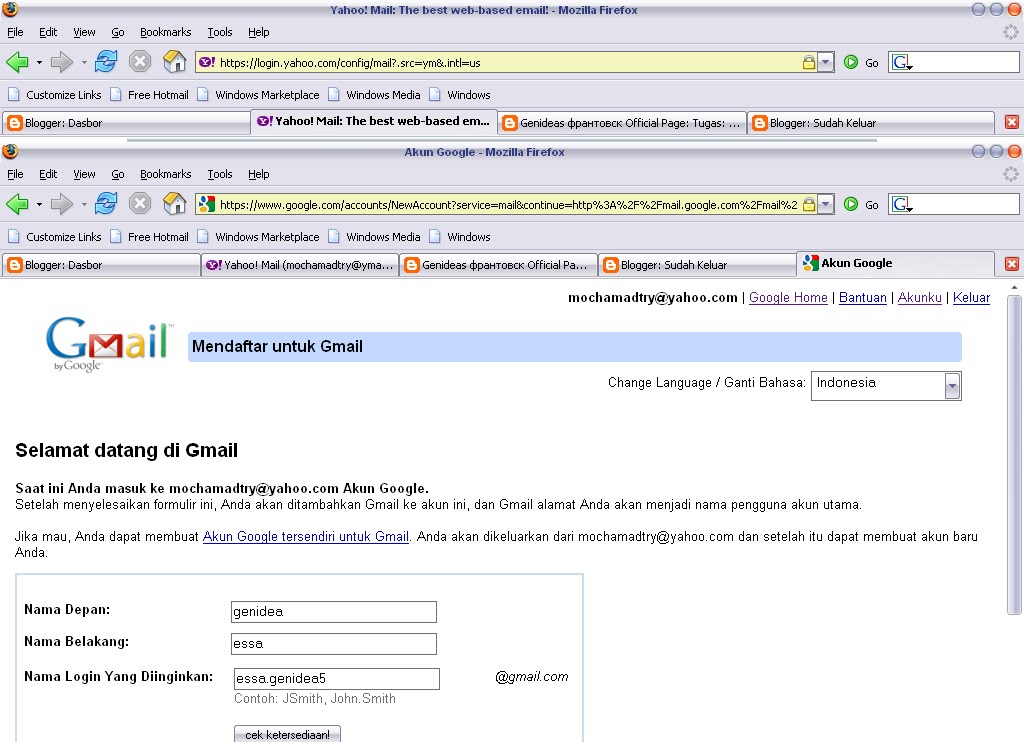Image resolution: width=1024 pixels, height=742 pixels.
Task: Click Home icon in Yahoo Mail window
Action: [174, 62]
